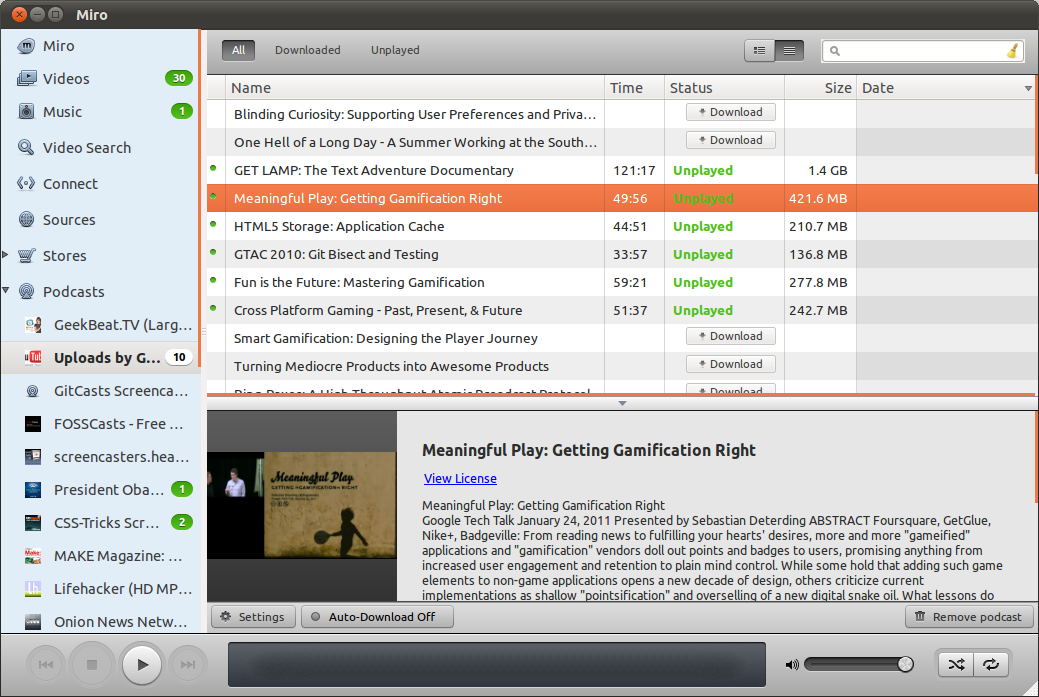This screenshot has width=1039, height=697.
Task: Select MAKE Magazine podcast icon
Action: pos(32,556)
